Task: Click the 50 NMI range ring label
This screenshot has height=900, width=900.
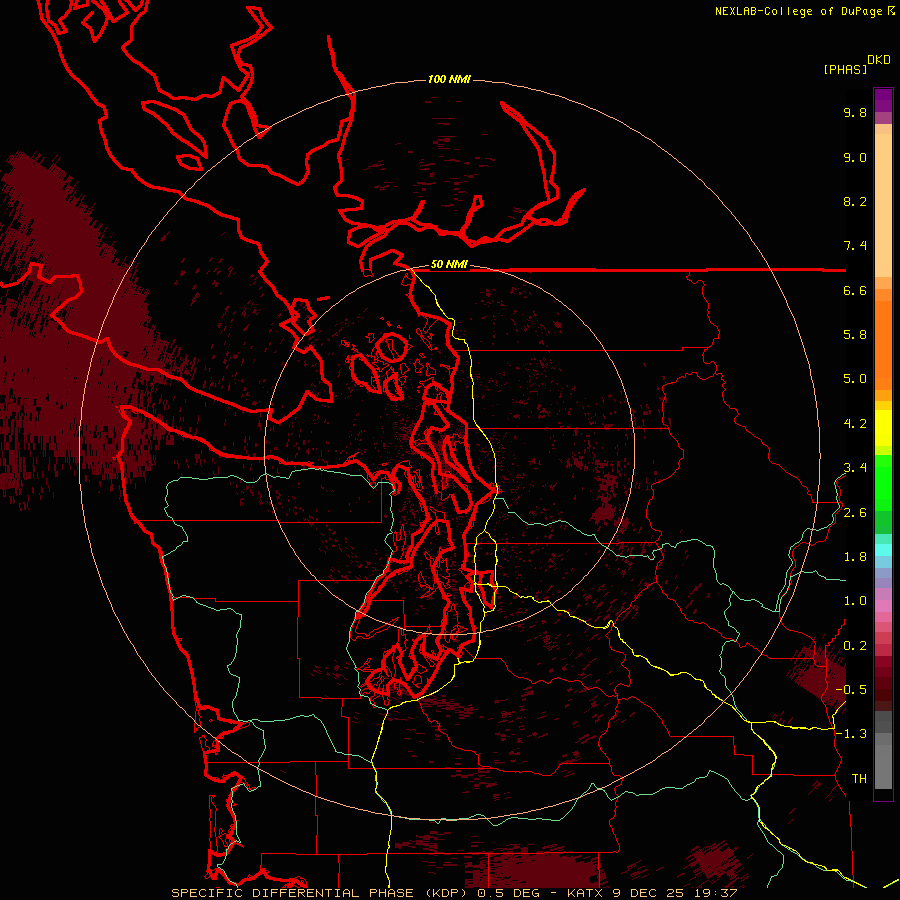Action: 449,265
